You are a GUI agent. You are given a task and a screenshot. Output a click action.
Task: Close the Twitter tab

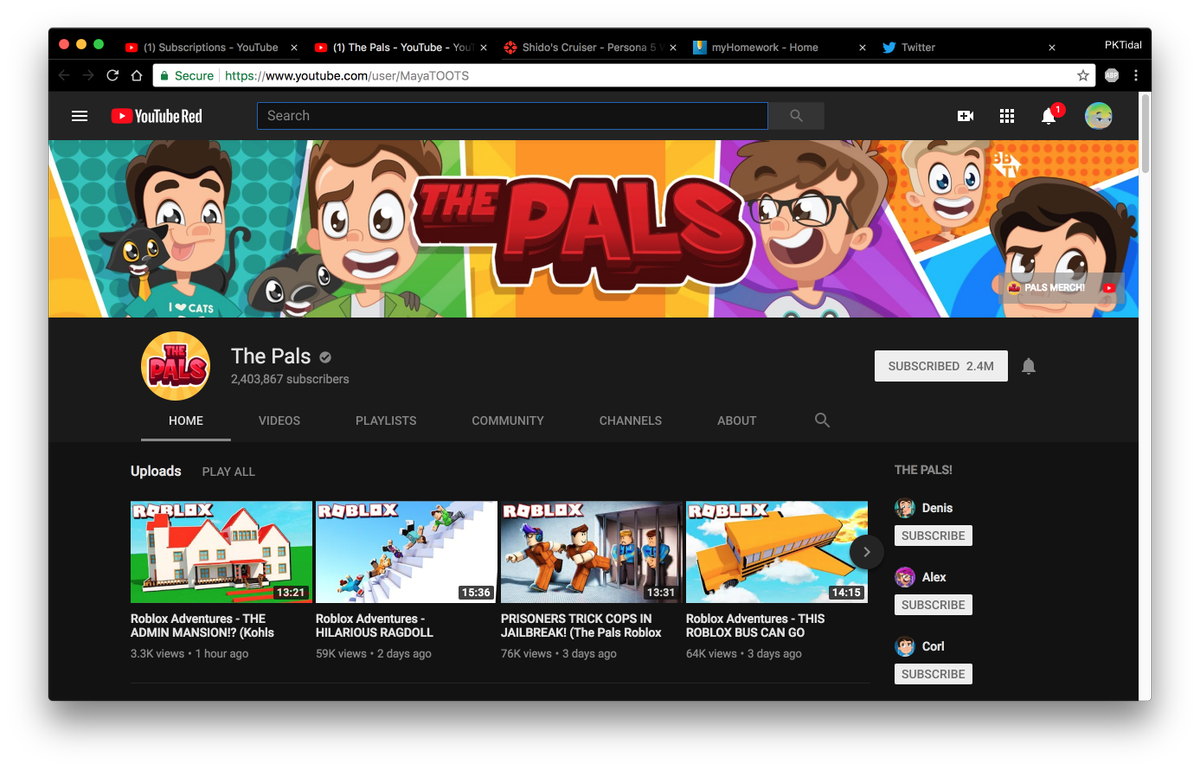coord(1051,47)
